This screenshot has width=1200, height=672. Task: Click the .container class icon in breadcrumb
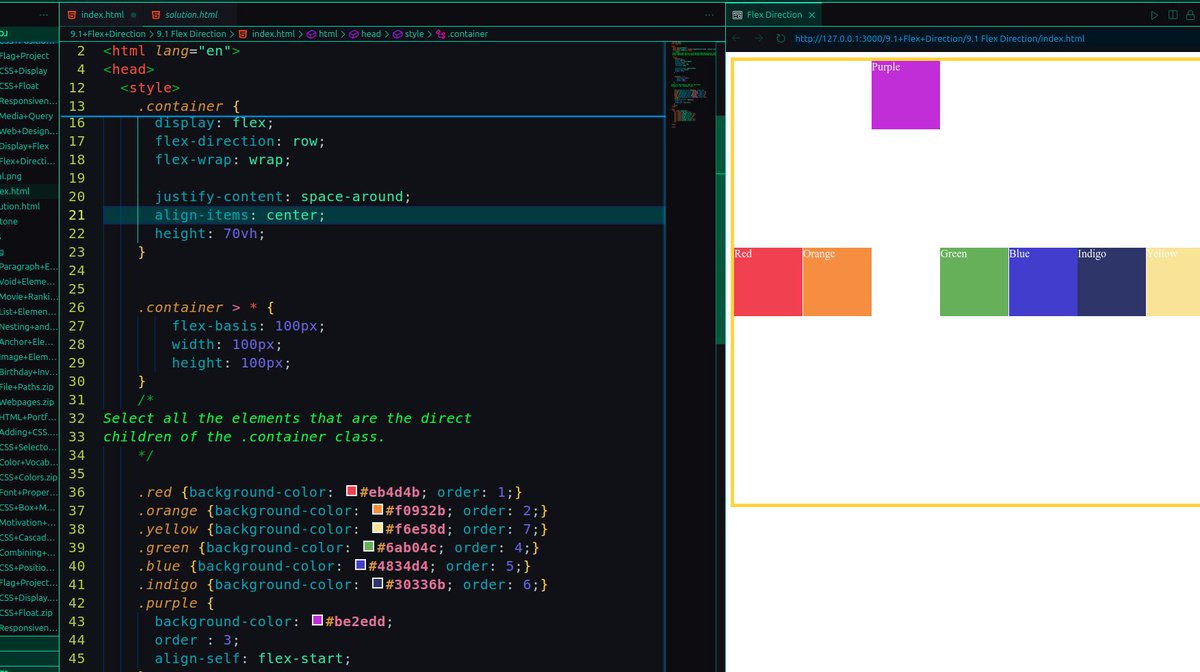point(441,34)
